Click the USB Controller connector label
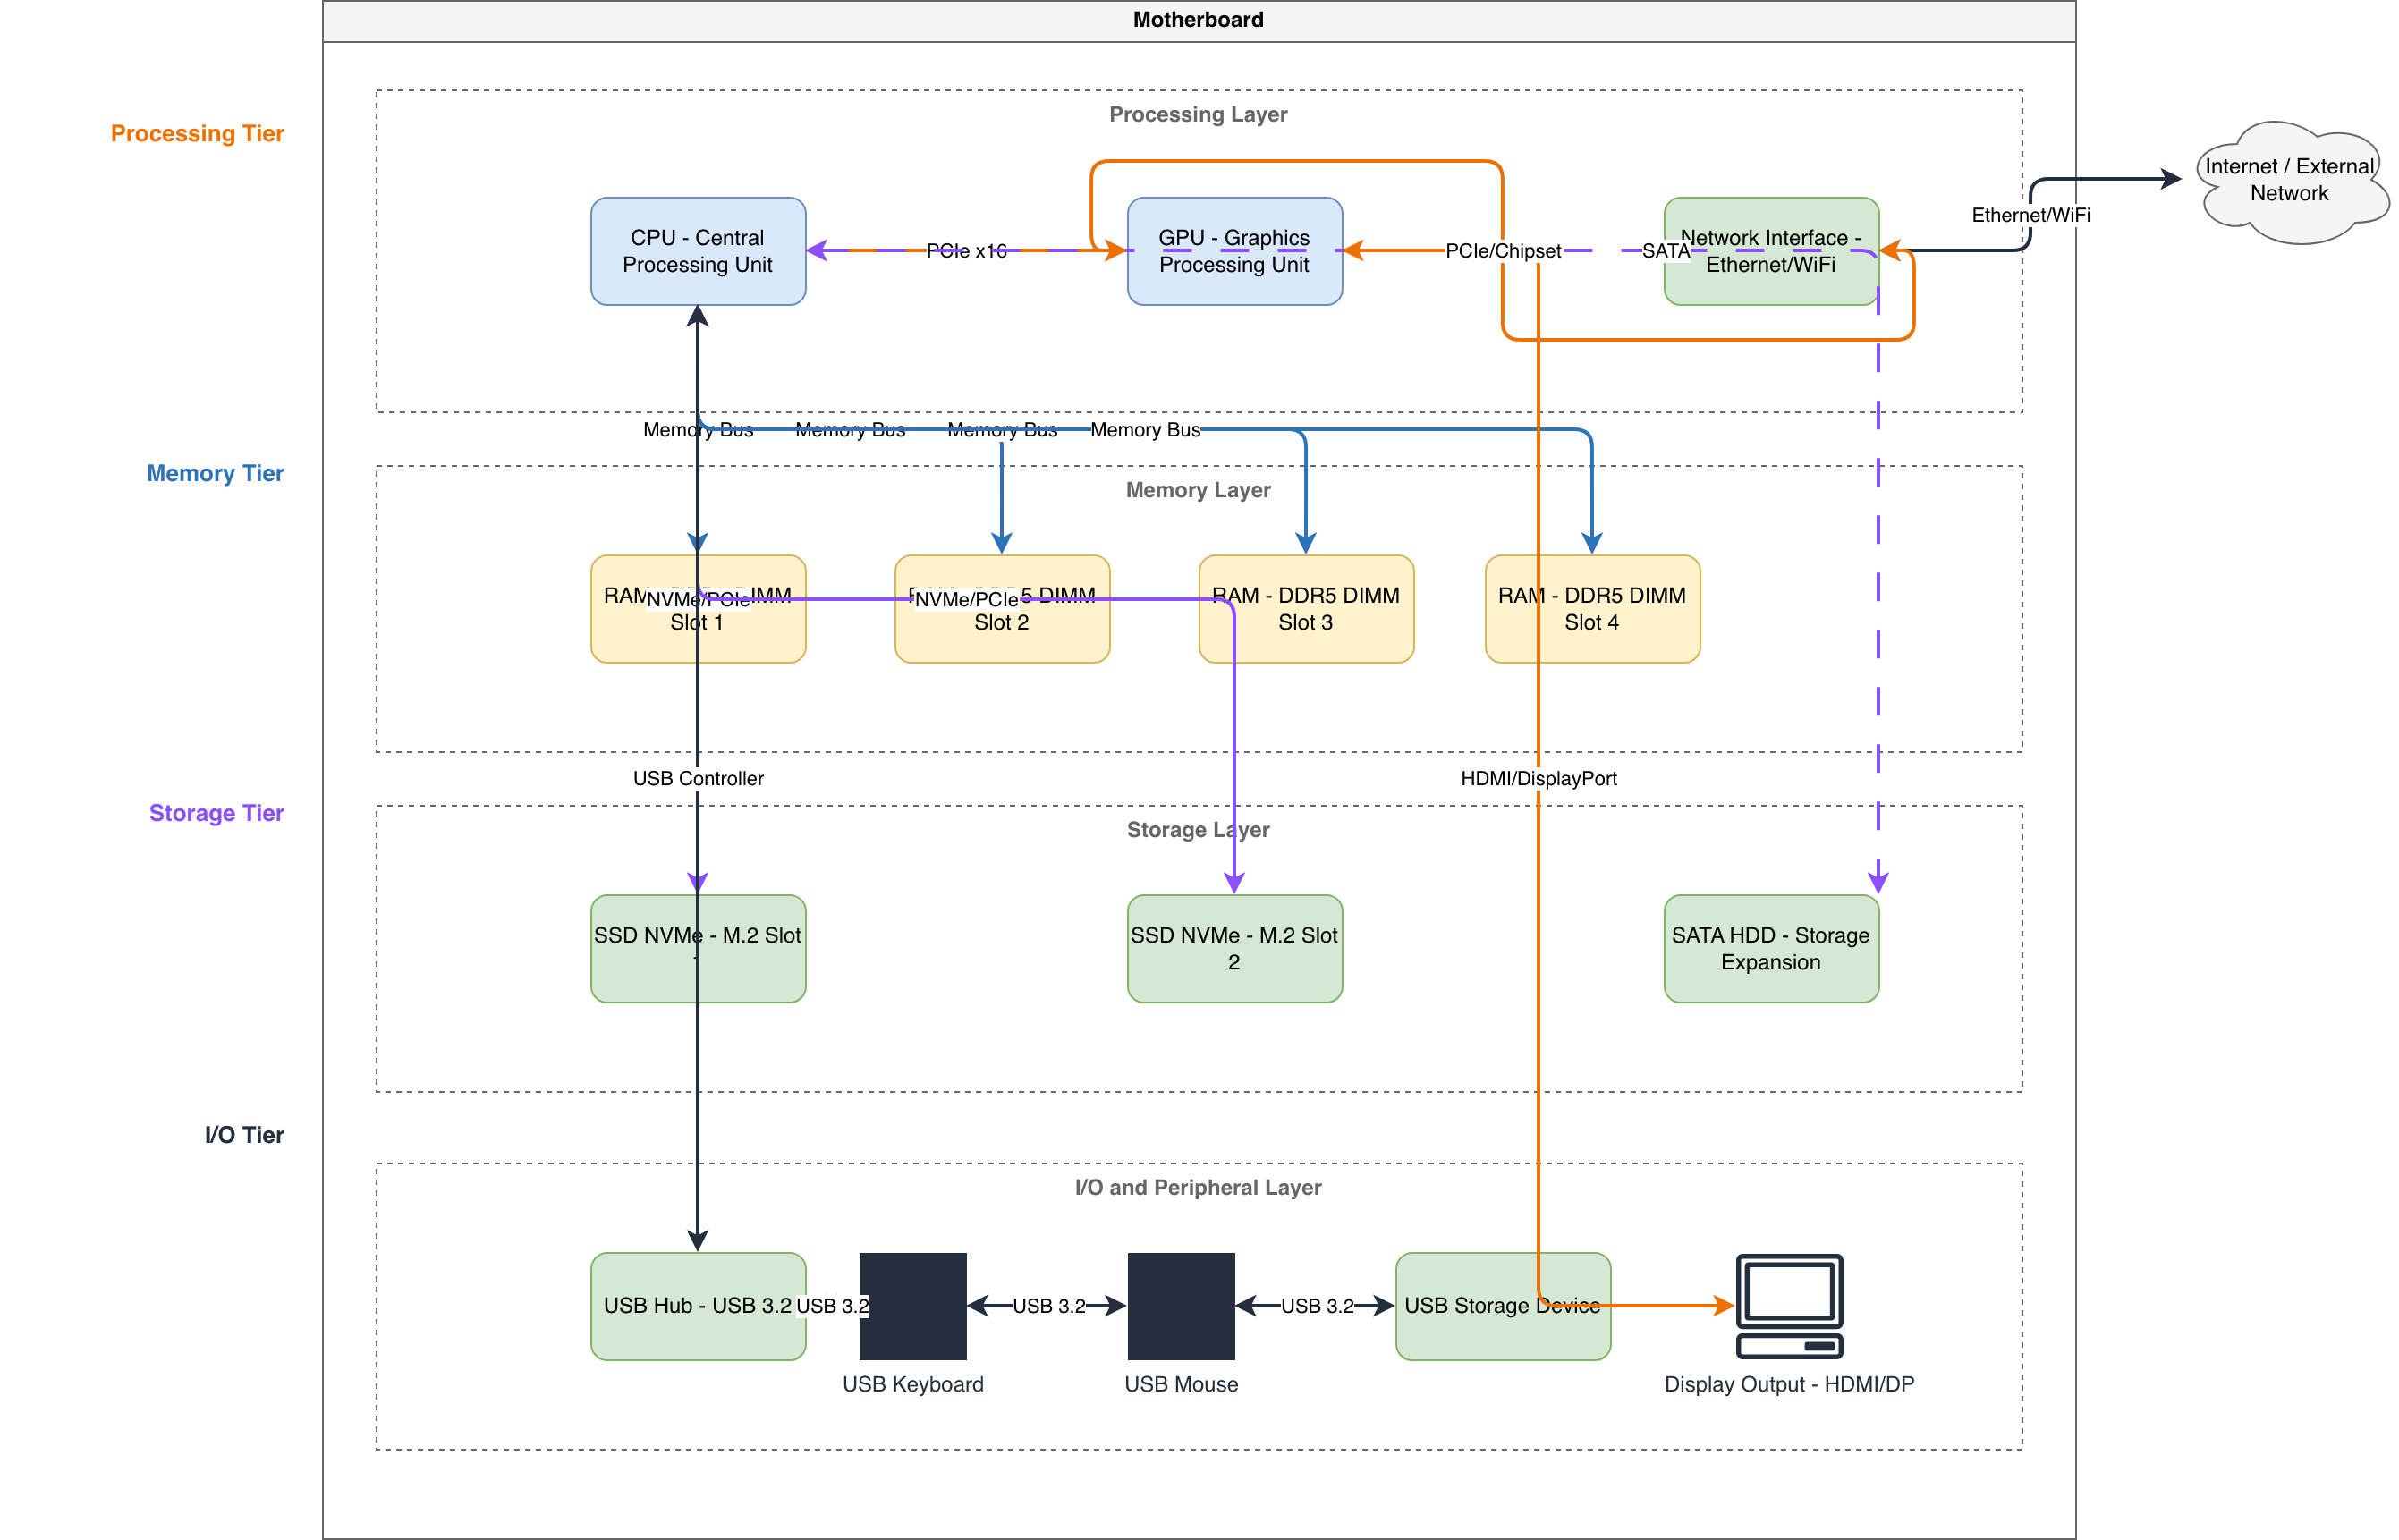Screen dimensions: 2399x1540 pos(698,778)
